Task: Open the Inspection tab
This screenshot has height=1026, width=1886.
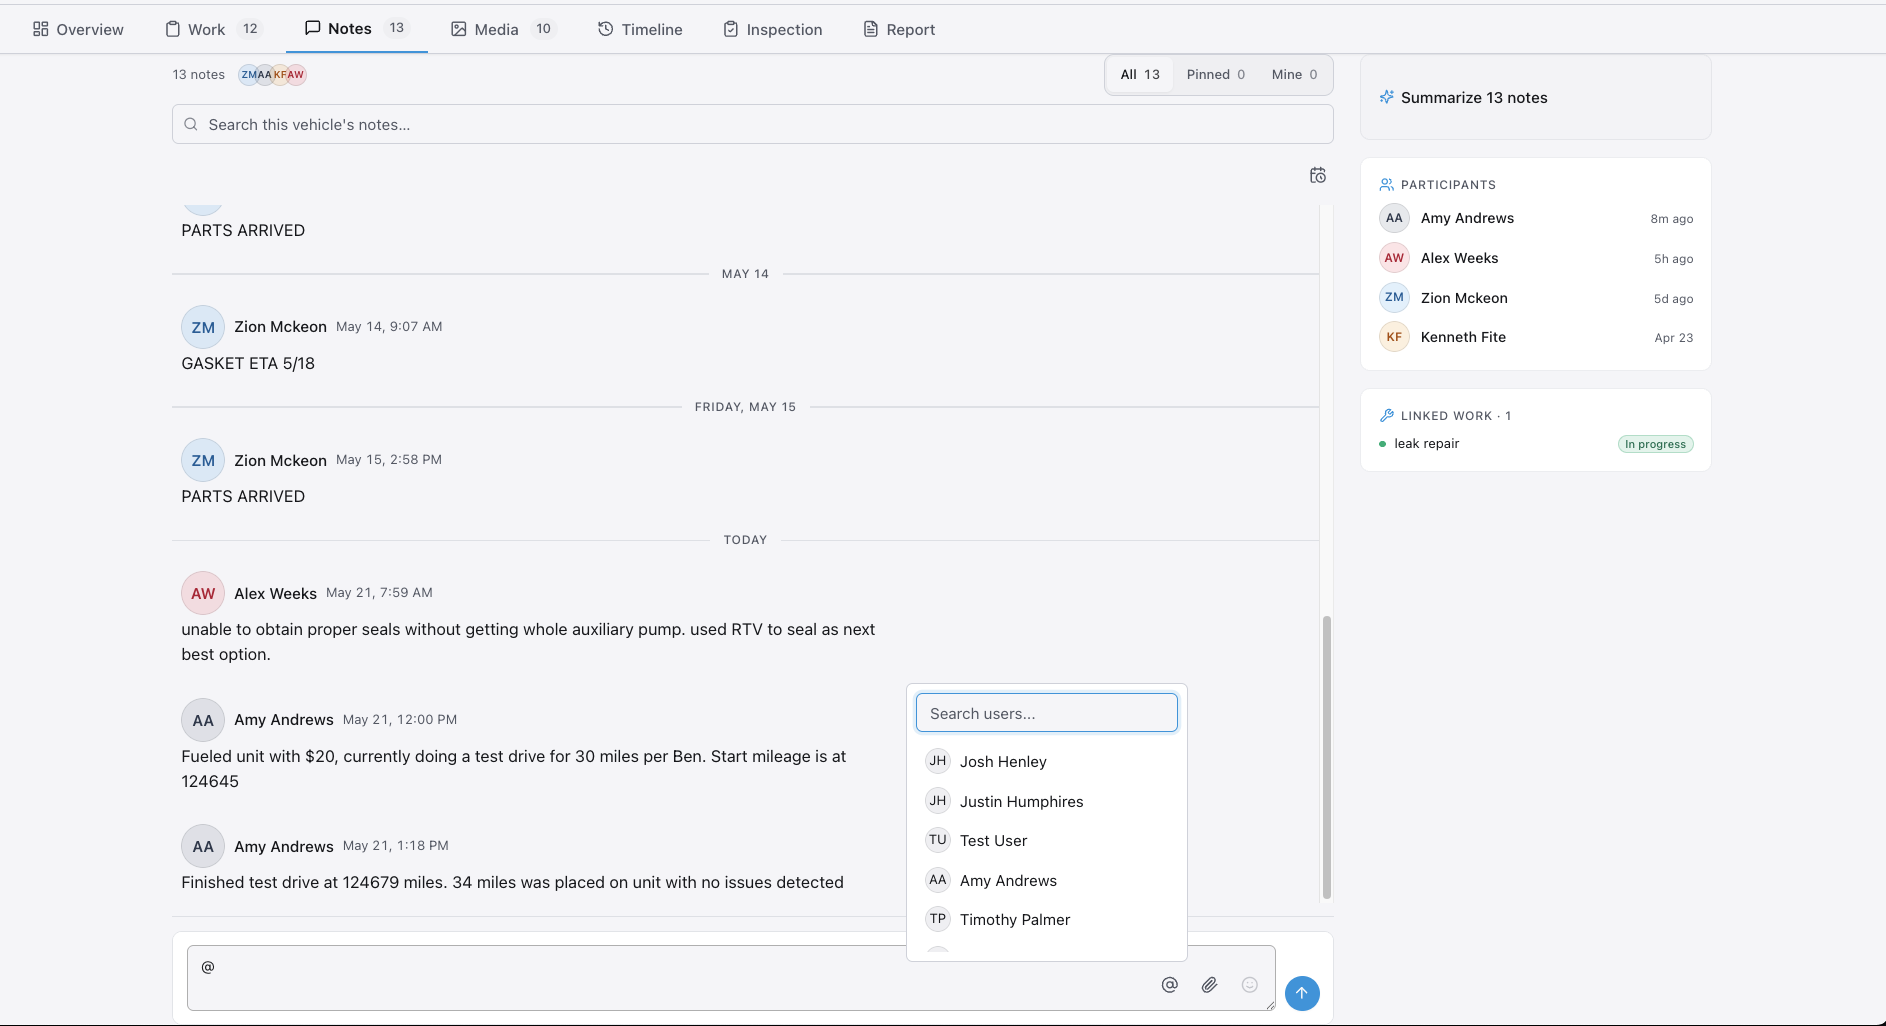Action: (x=773, y=29)
